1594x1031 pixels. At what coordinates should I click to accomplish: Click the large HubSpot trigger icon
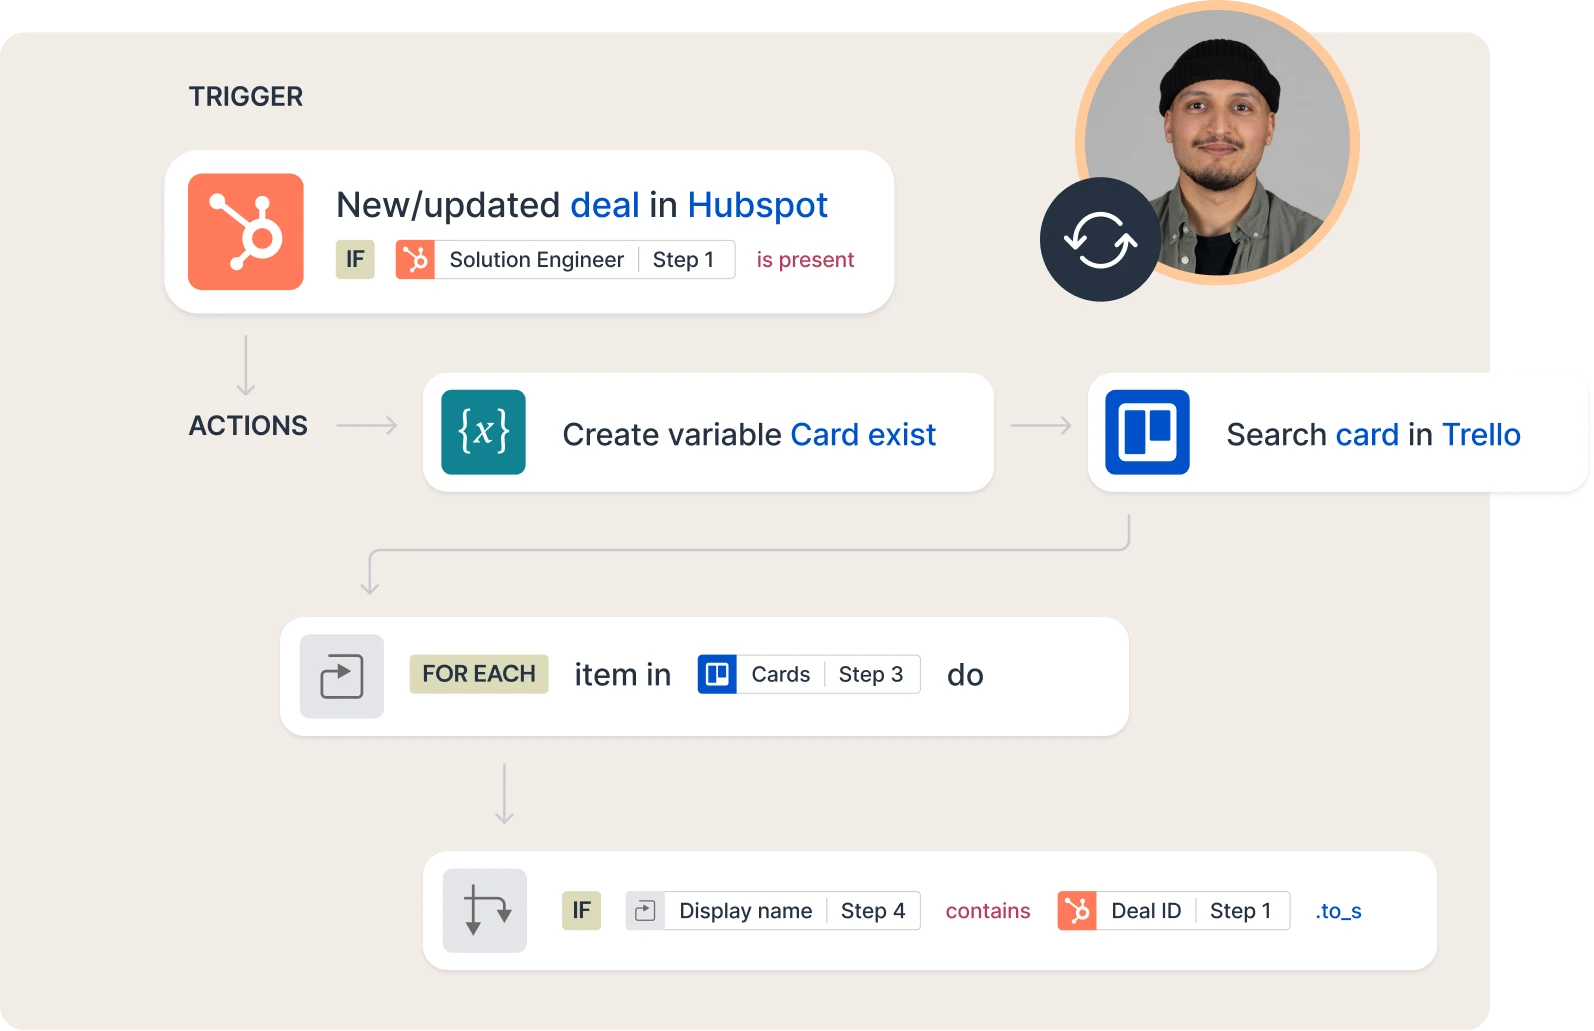(x=245, y=232)
